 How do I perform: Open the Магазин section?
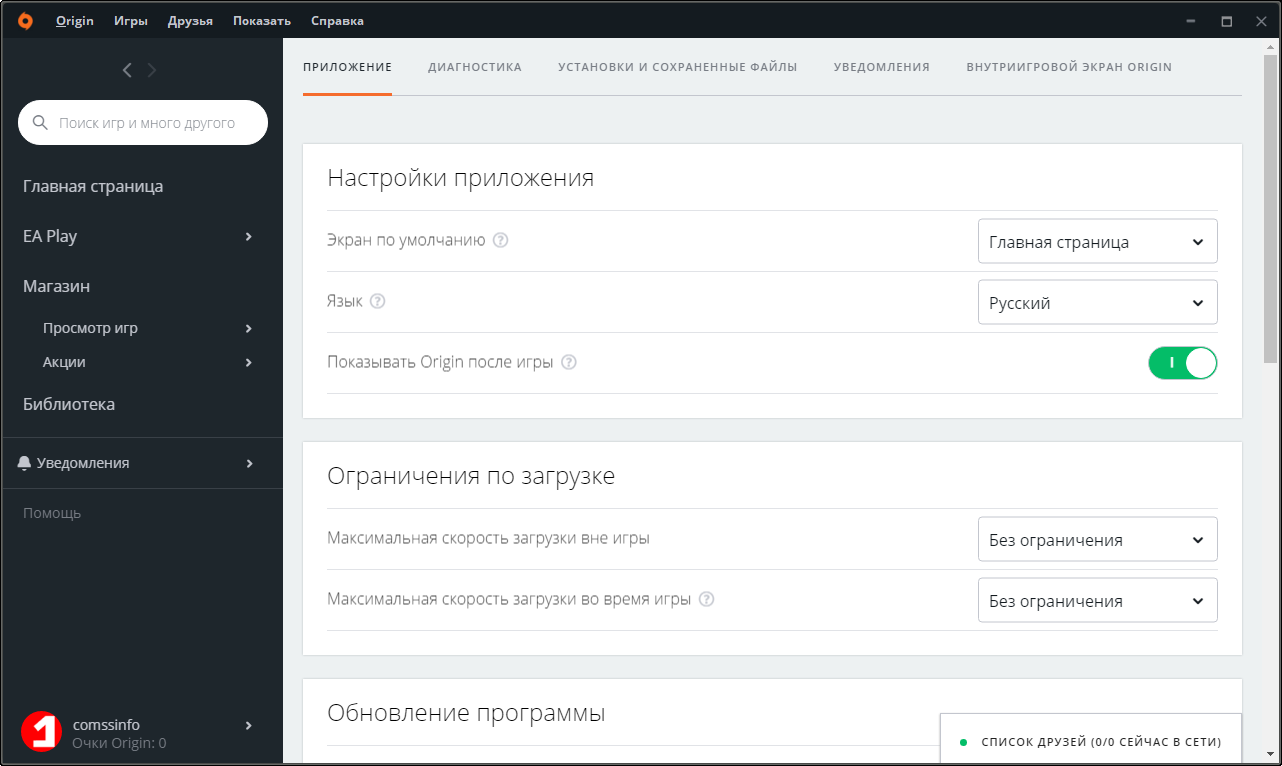click(x=57, y=286)
